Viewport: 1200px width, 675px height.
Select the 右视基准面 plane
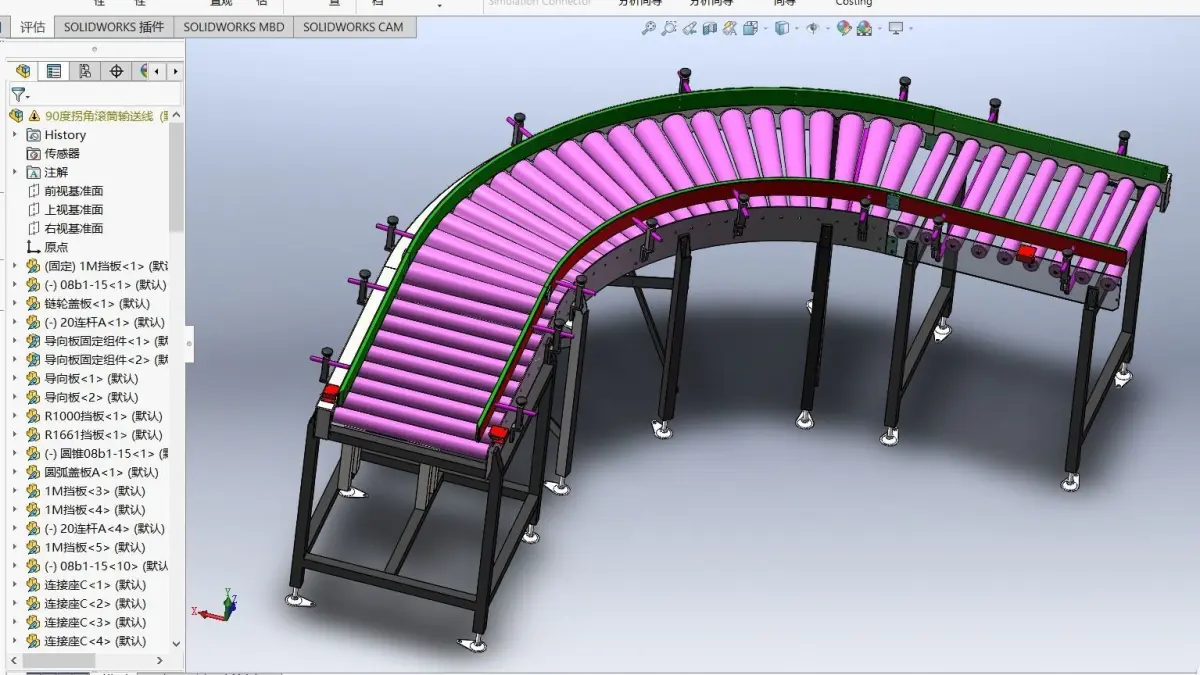(x=73, y=228)
